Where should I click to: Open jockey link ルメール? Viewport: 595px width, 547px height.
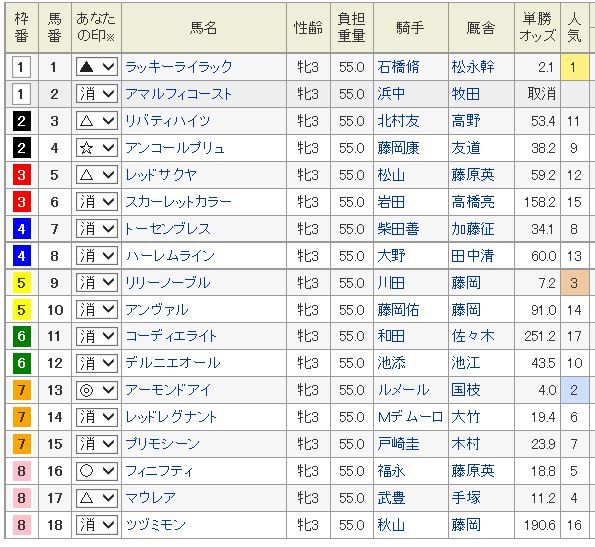[x=403, y=390]
